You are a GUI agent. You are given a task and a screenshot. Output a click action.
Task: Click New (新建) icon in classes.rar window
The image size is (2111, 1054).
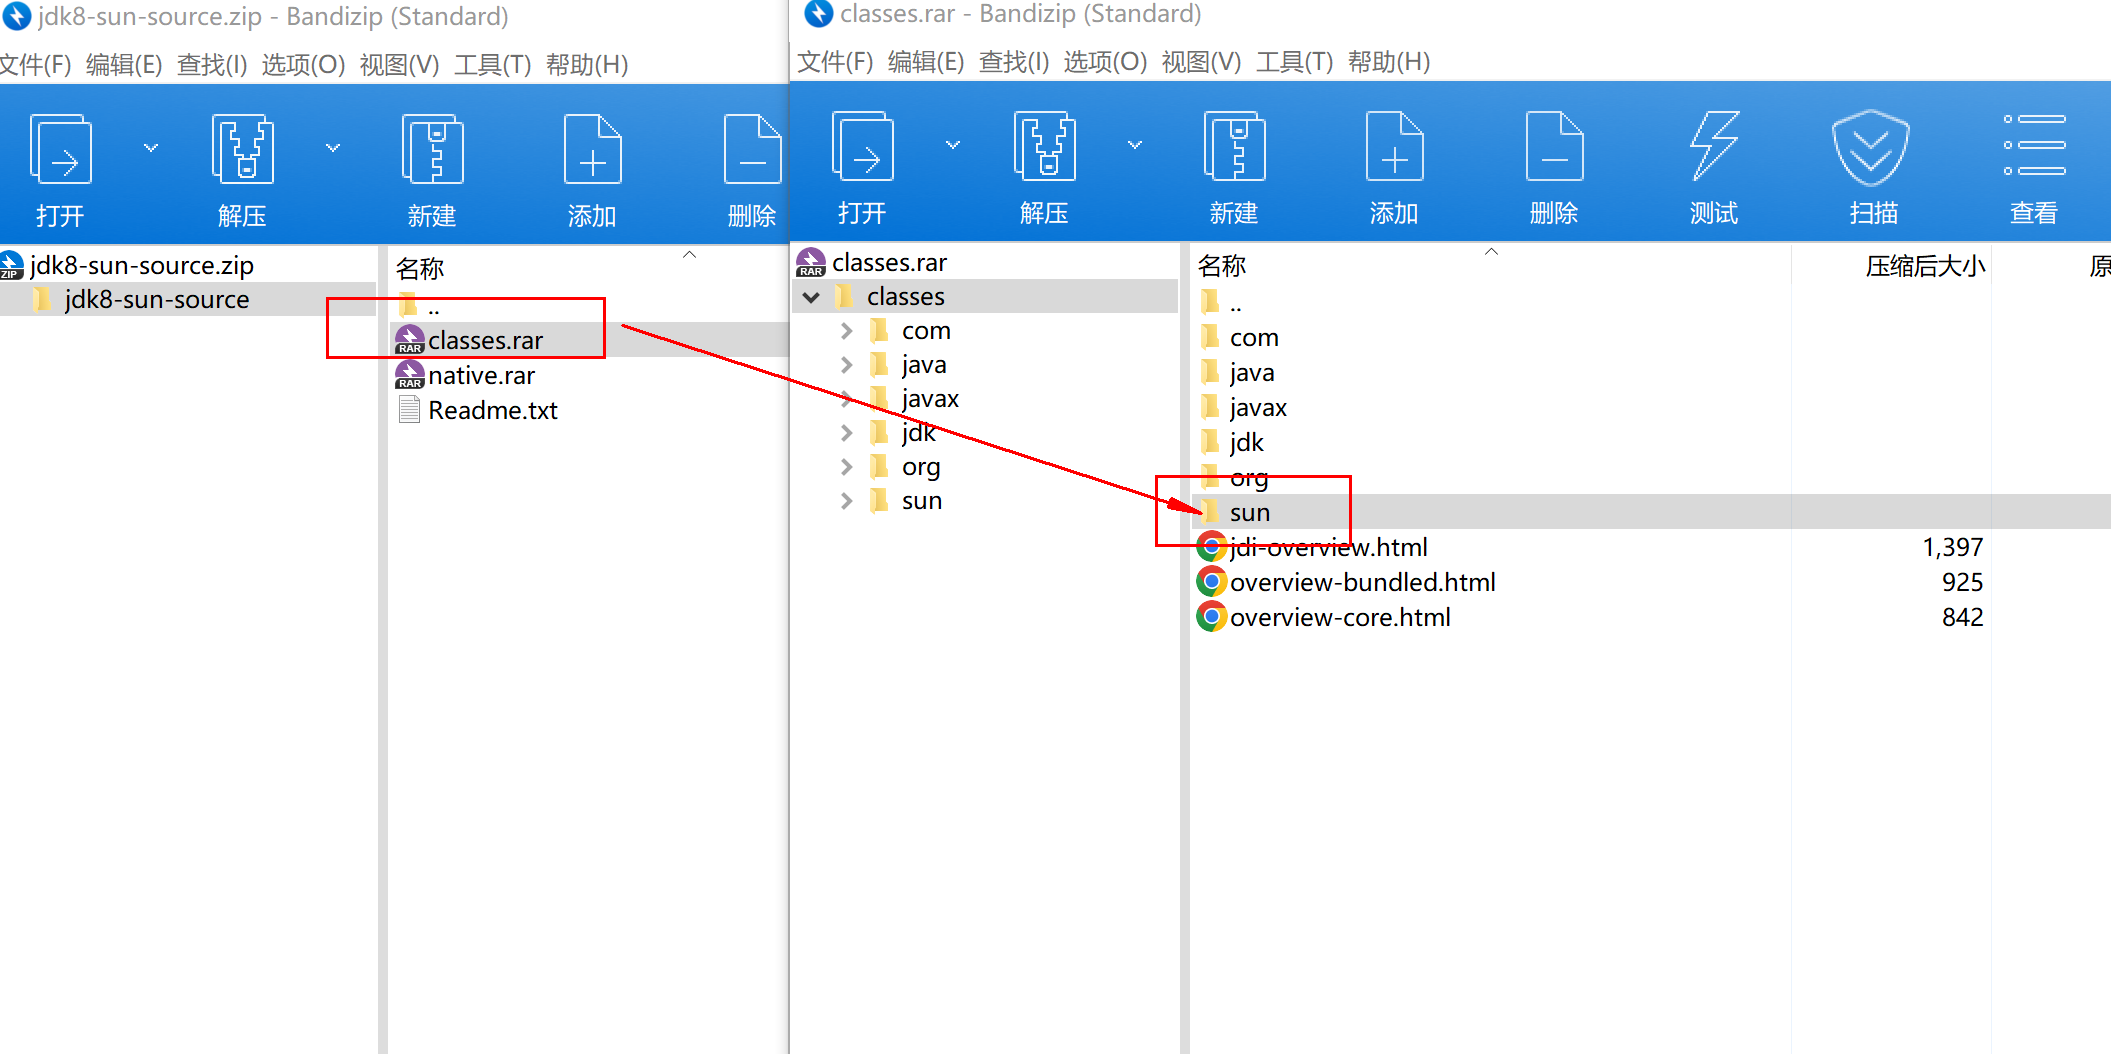click(1234, 147)
